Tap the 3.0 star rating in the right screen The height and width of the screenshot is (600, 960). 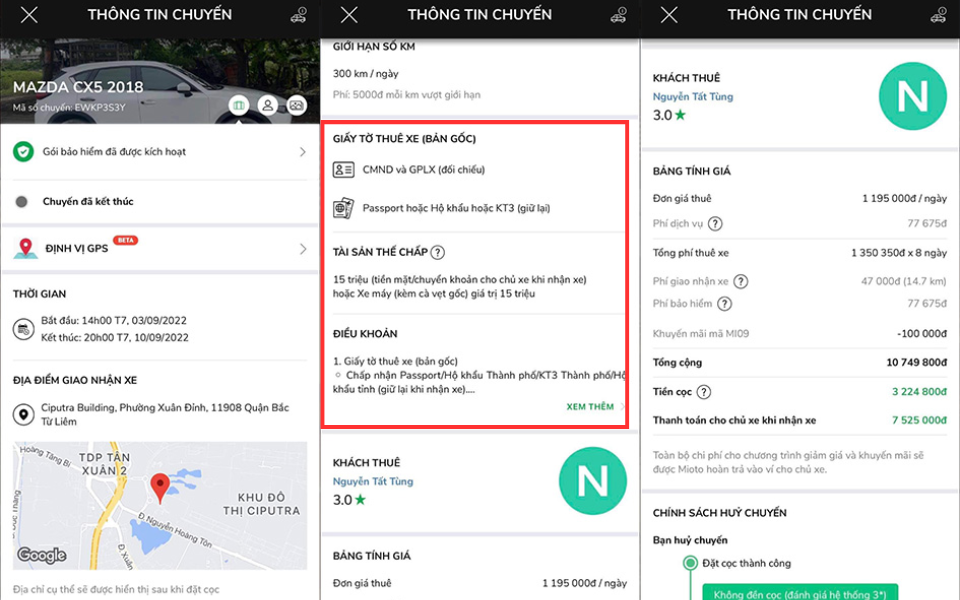tap(670, 115)
